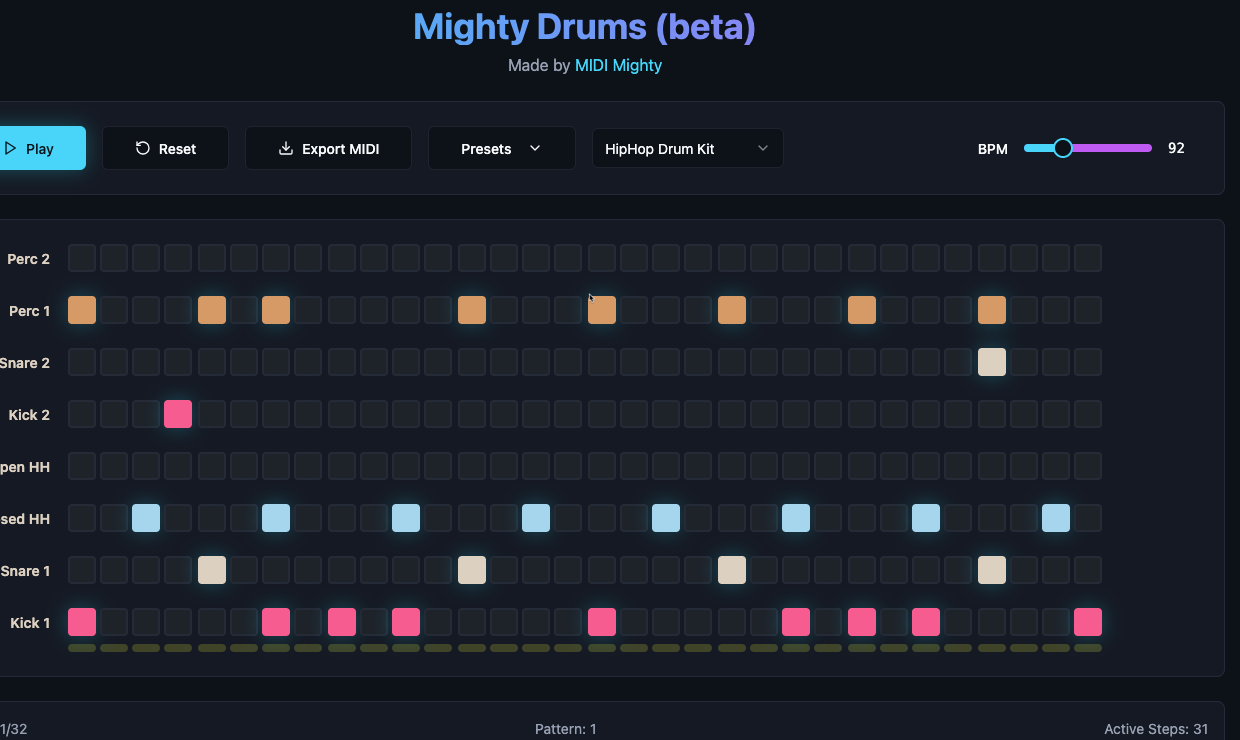The width and height of the screenshot is (1240, 740).
Task: Turn off the first Kick 1 step
Action: [81, 621]
